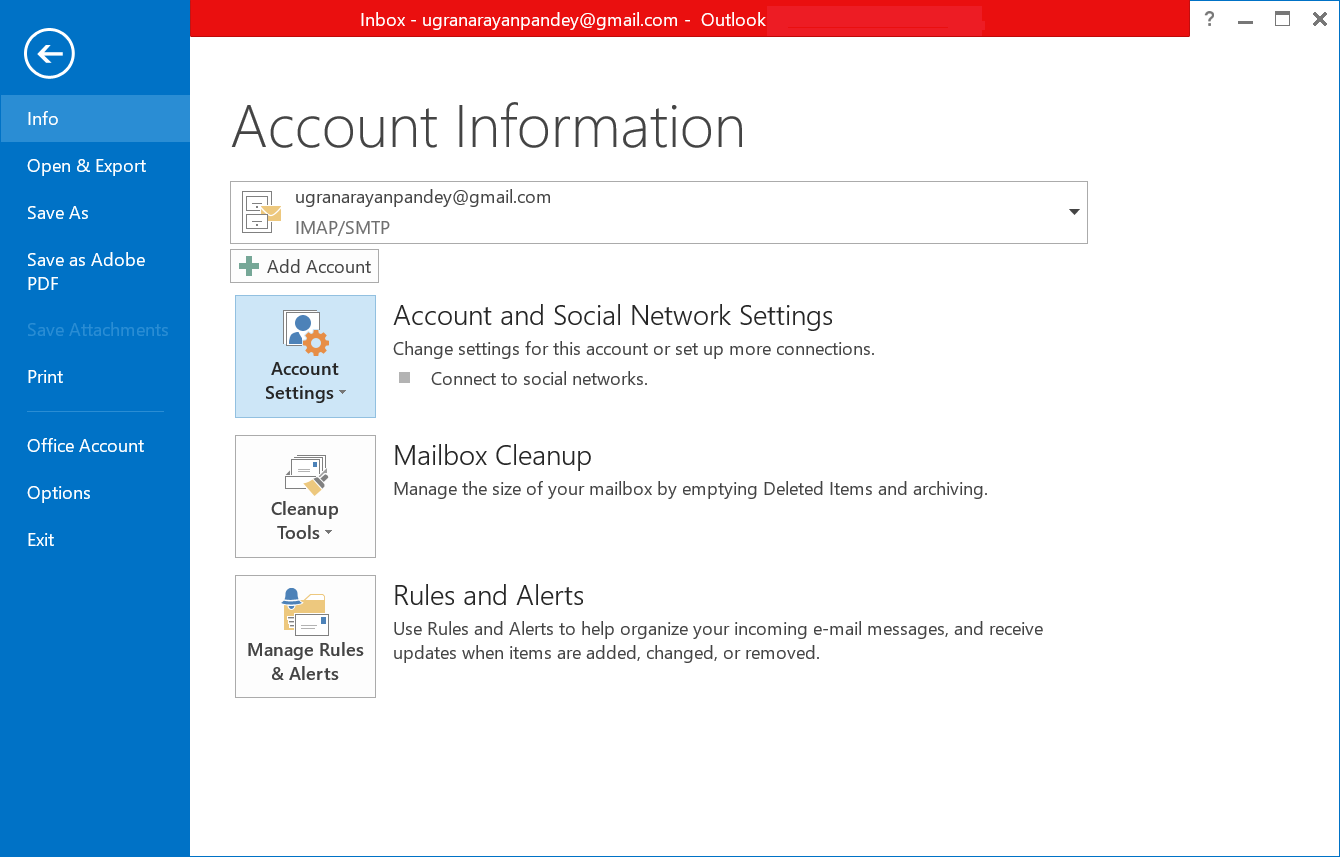Screen dimensions: 1340x857
Task: Click the Rules and Alerts heading text
Action: pos(488,596)
